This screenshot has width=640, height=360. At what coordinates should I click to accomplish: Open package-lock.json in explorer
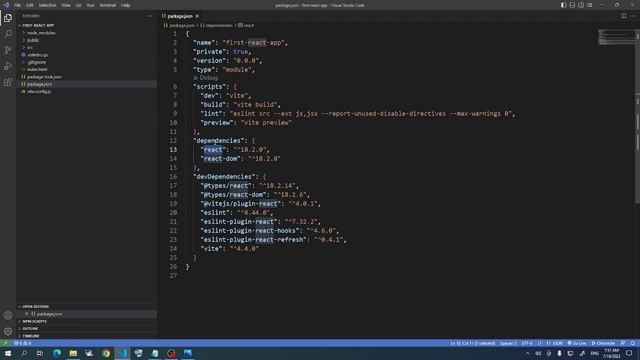pyautogui.click(x=44, y=77)
